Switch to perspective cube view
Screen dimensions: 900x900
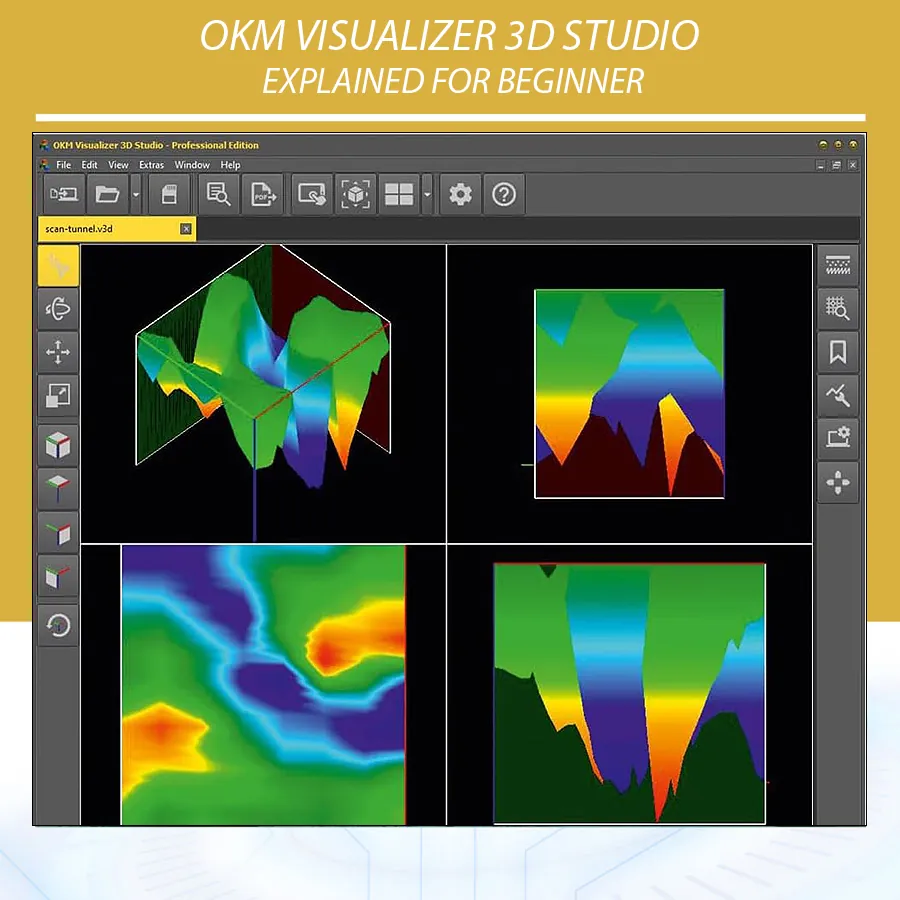pos(58,445)
